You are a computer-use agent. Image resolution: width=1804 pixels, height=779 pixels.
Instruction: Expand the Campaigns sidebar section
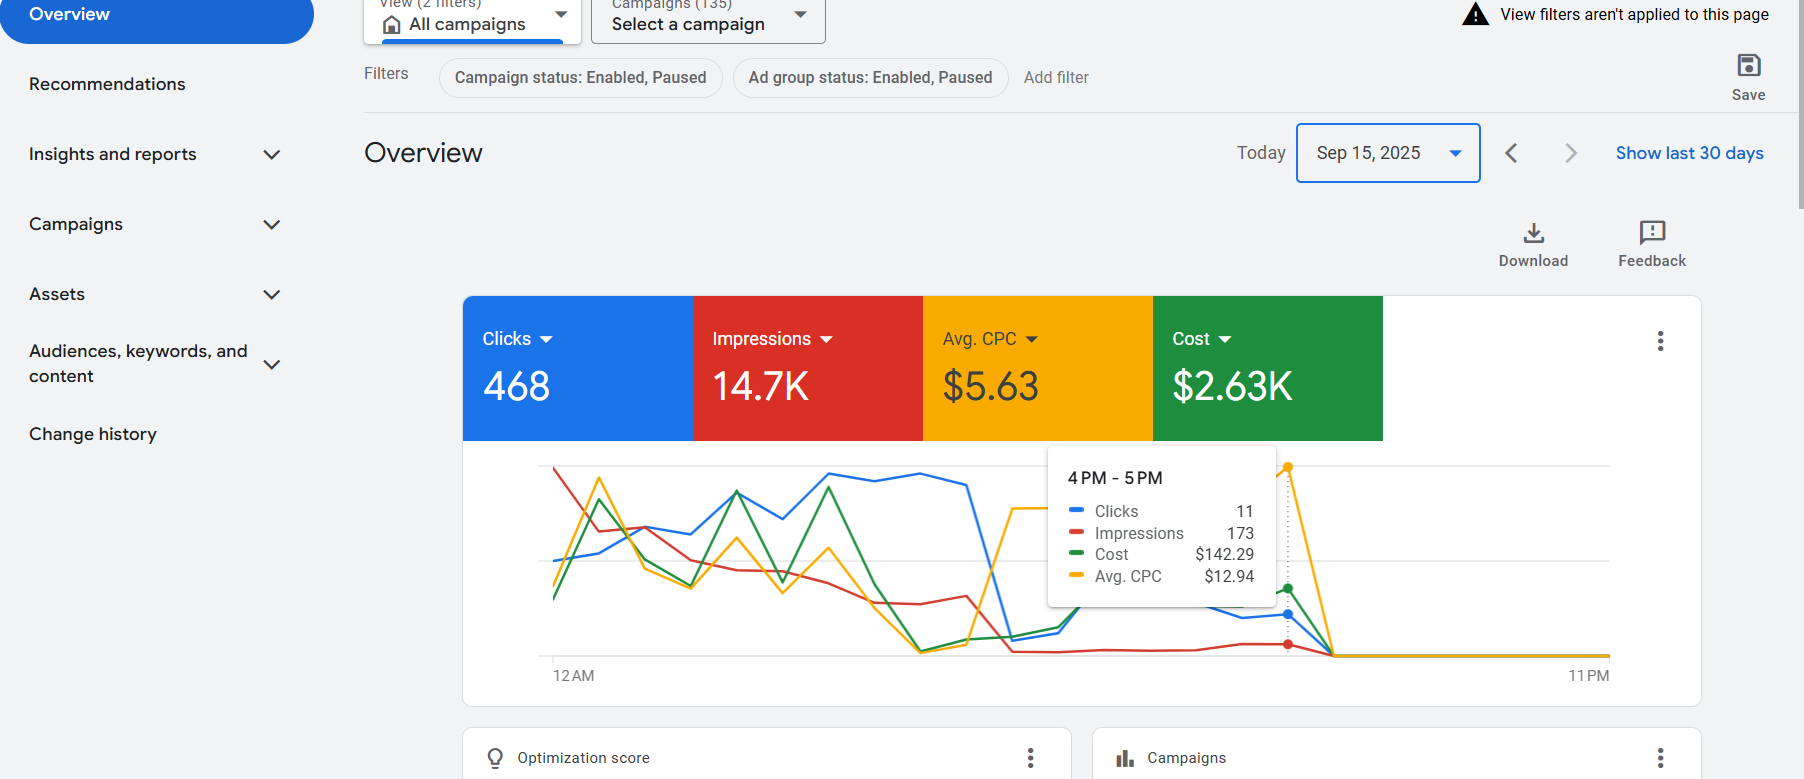point(271,224)
